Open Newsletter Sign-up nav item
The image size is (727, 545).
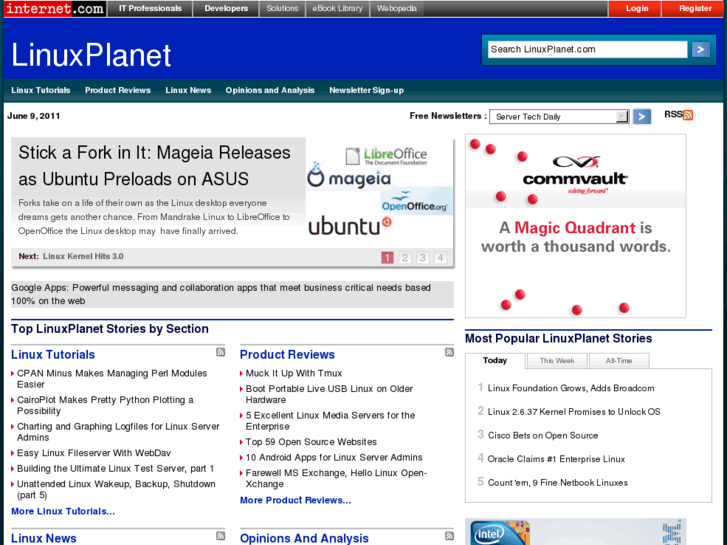(366, 90)
